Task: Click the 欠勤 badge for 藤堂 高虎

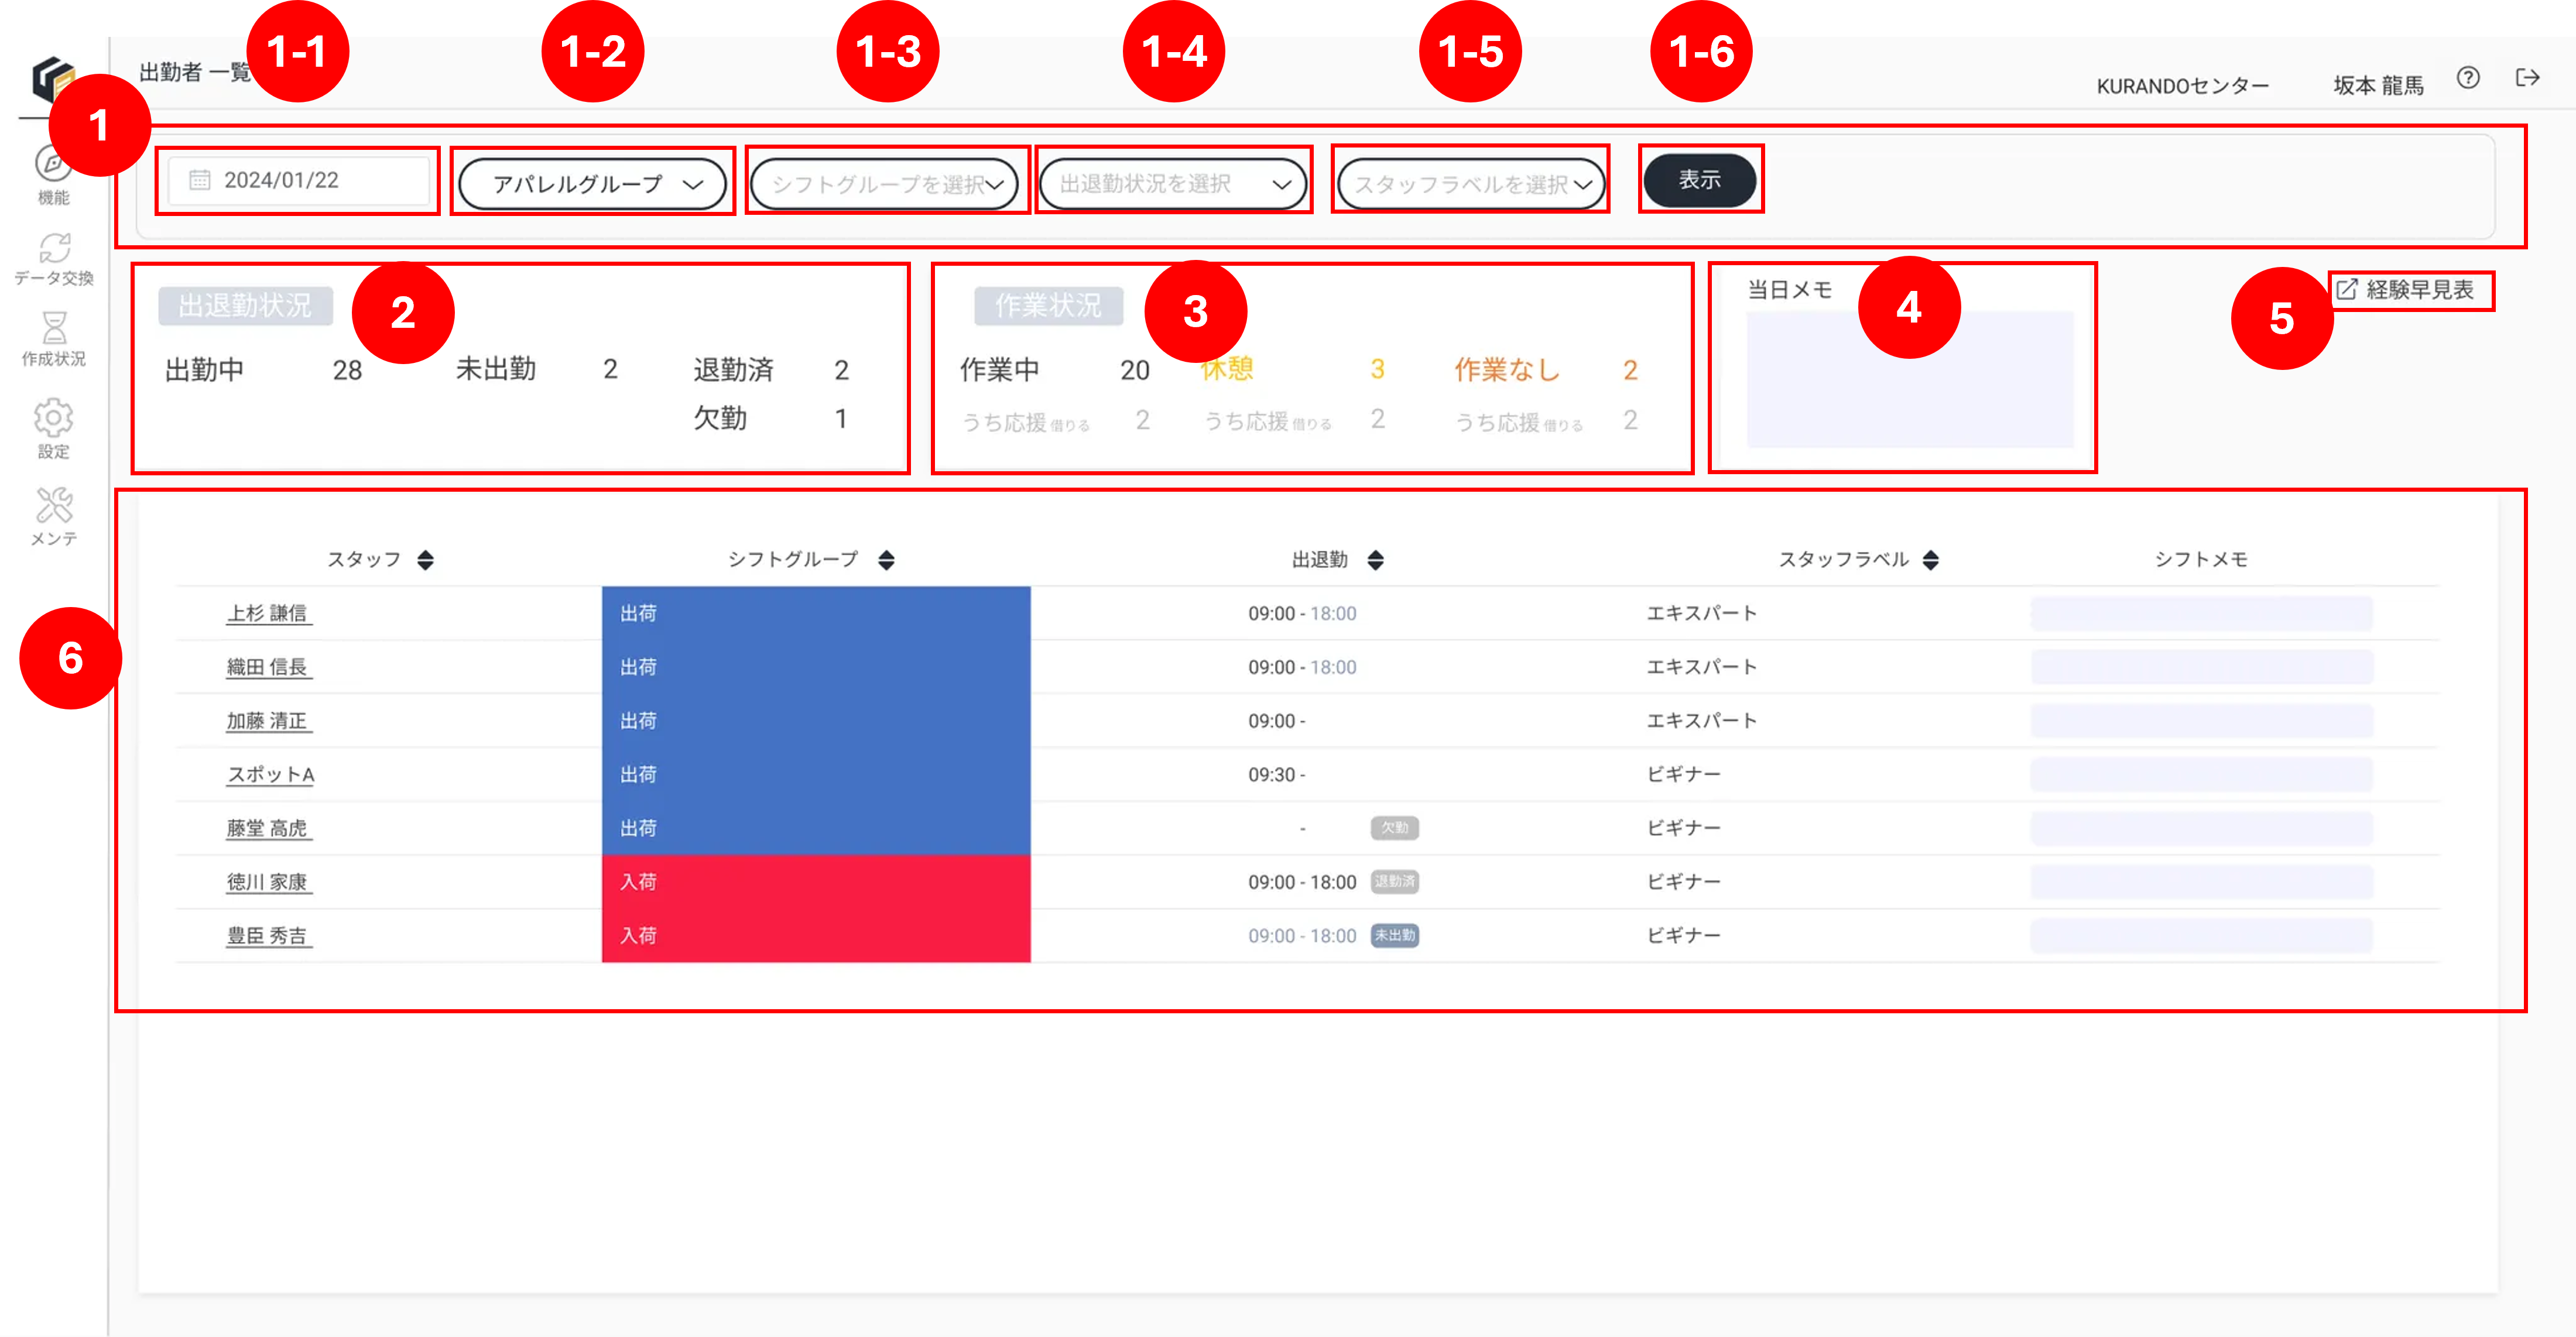Action: click(x=1394, y=828)
